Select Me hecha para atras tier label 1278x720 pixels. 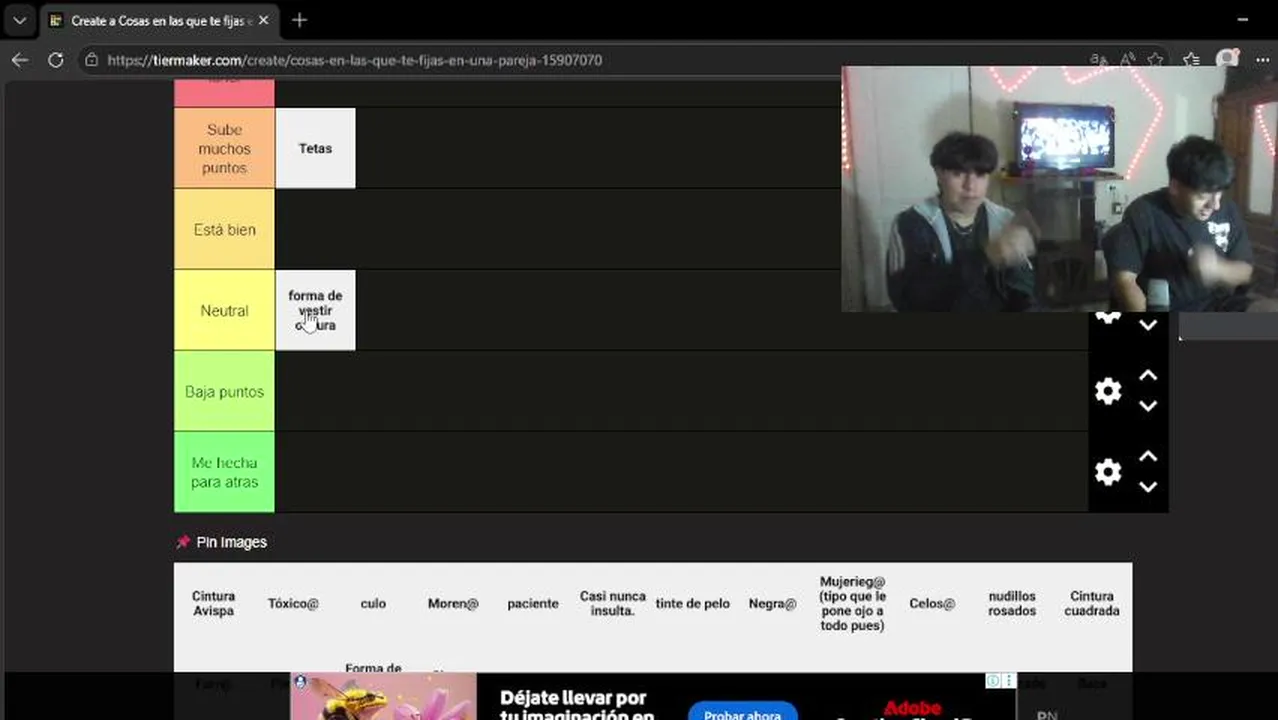224,472
